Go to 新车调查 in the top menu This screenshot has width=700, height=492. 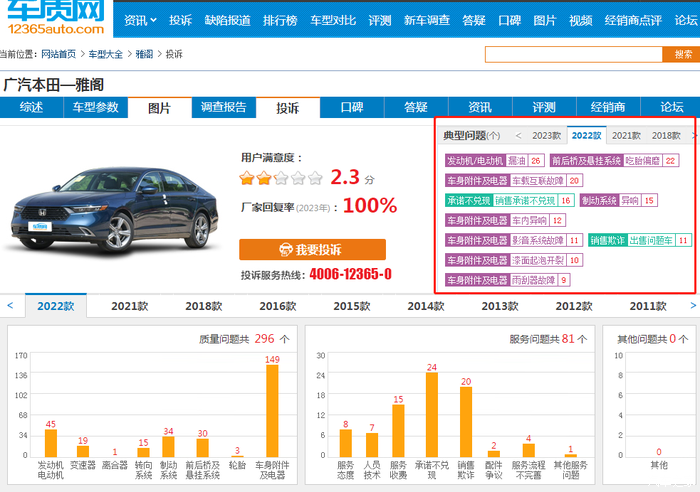(x=426, y=20)
